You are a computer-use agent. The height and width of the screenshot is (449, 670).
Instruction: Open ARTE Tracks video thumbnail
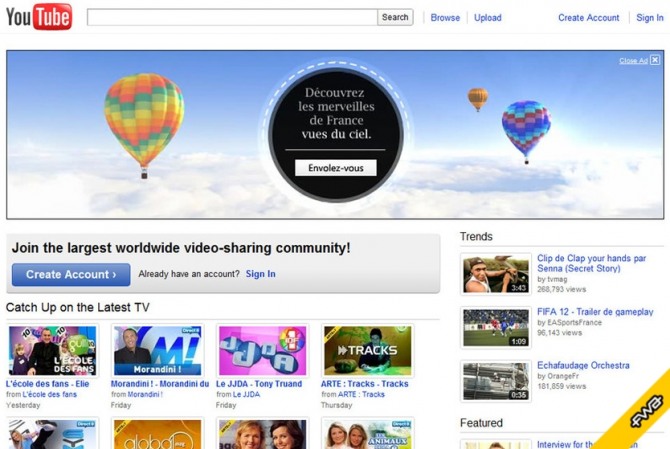click(x=367, y=350)
